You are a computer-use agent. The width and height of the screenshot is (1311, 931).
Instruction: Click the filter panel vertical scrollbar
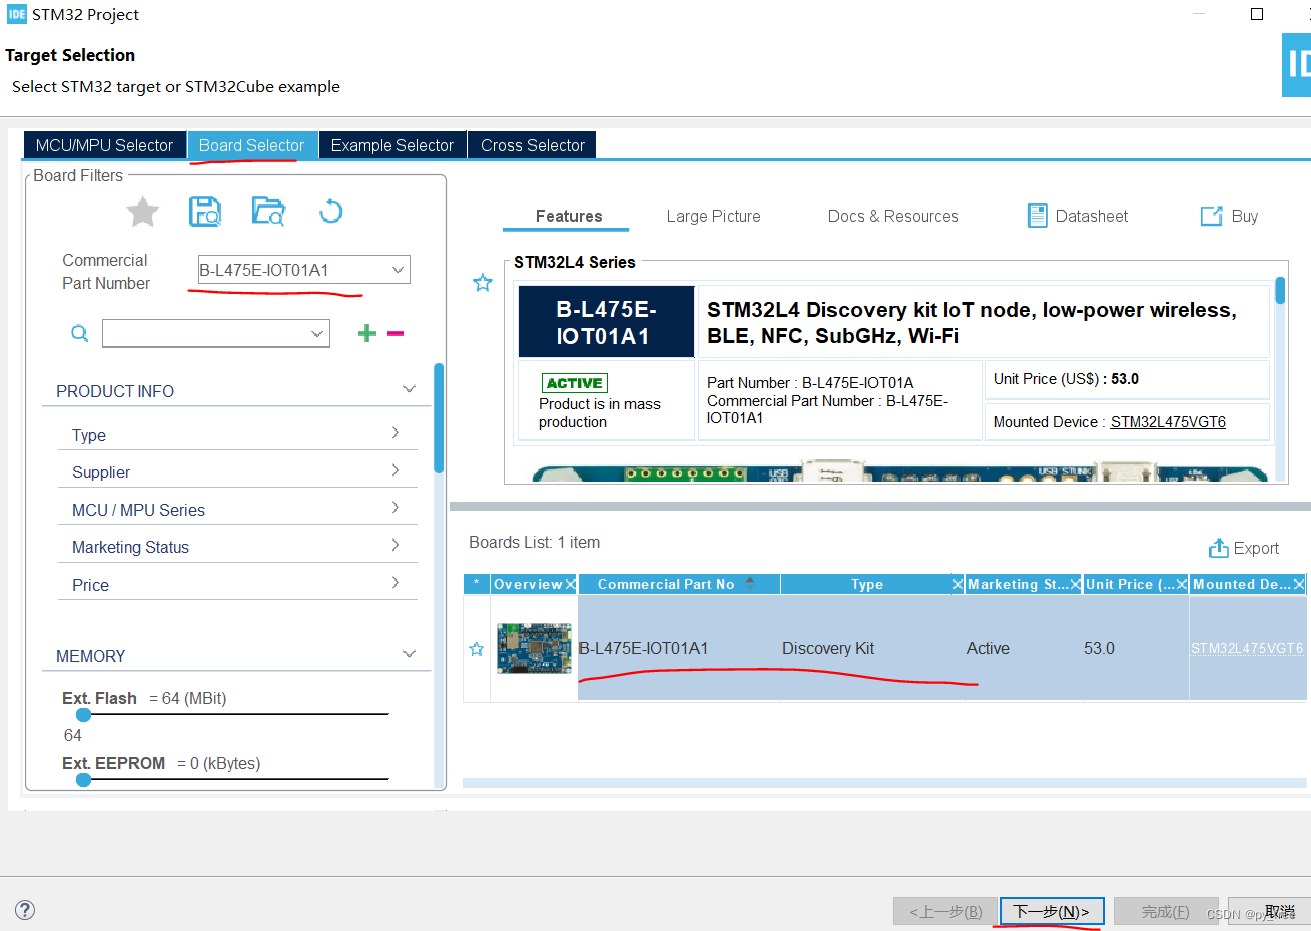point(439,418)
